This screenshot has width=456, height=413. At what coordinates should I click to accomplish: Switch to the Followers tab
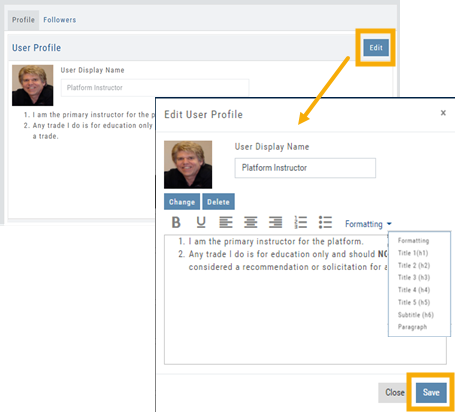click(x=60, y=20)
